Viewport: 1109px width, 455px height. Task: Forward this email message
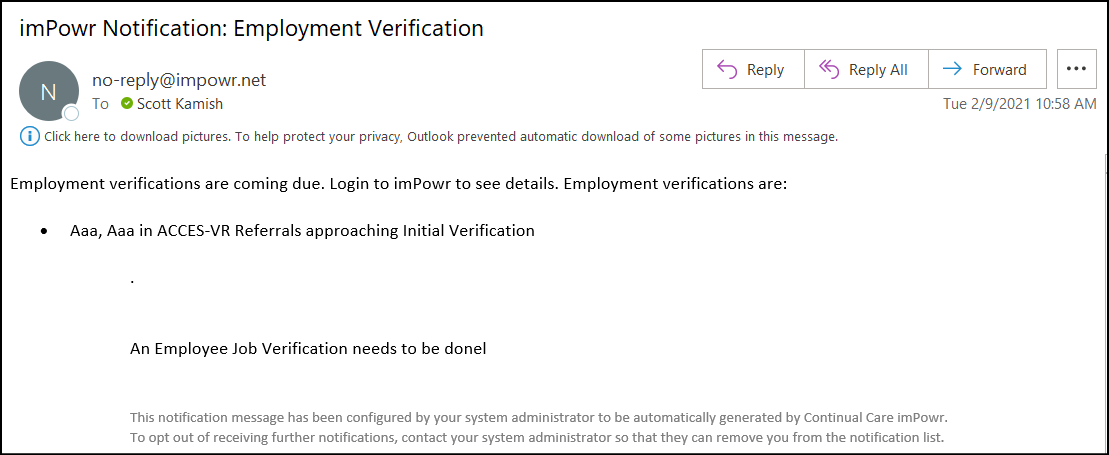(x=987, y=69)
